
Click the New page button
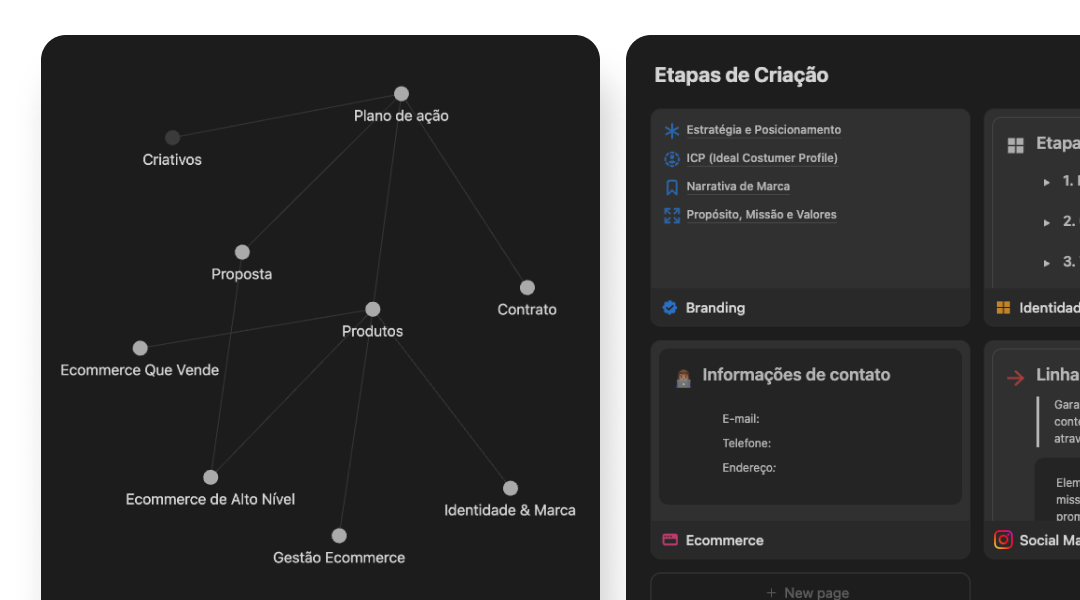coord(810,592)
